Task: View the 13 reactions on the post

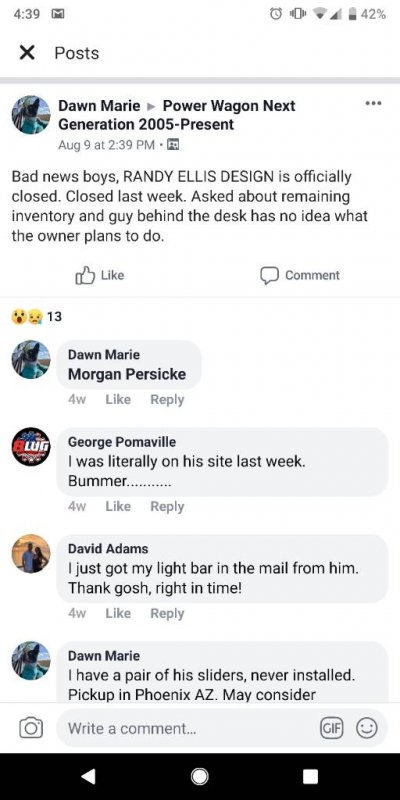Action: [36, 317]
